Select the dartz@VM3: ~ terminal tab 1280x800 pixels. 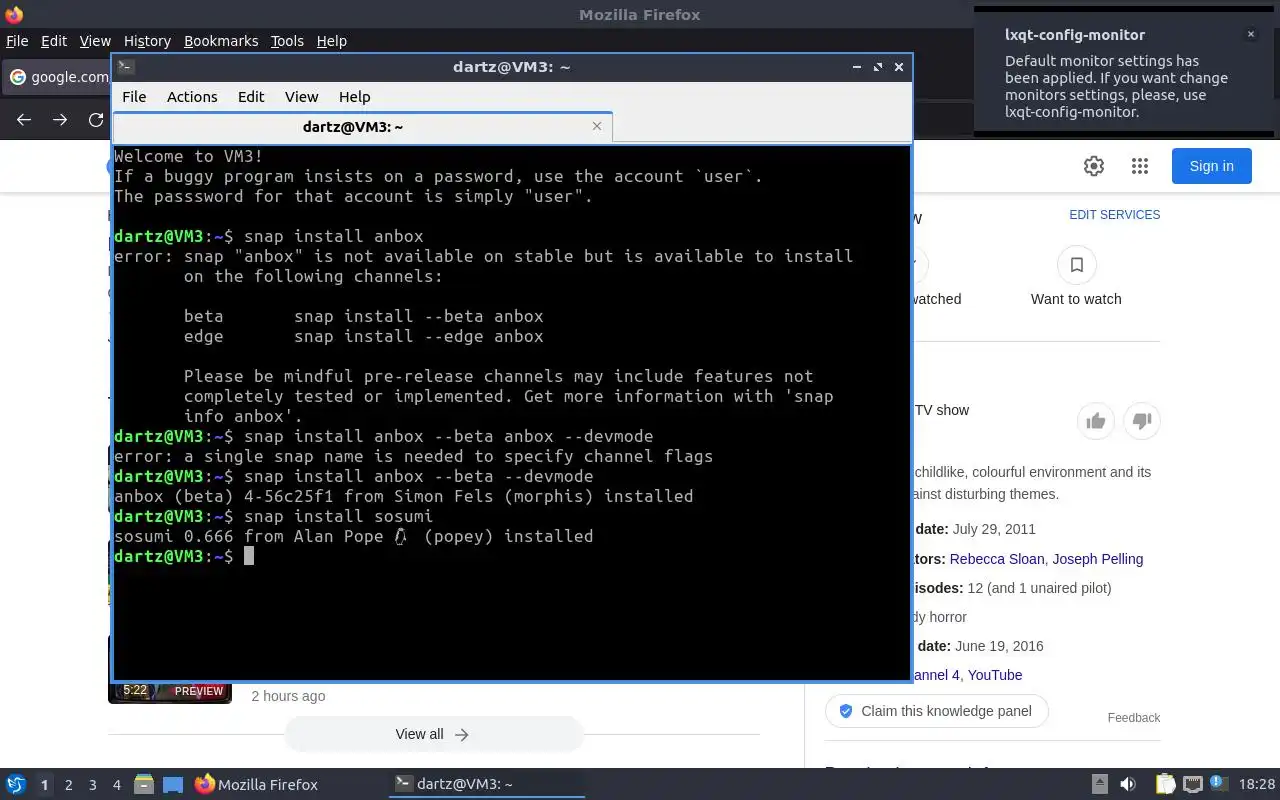coord(362,127)
